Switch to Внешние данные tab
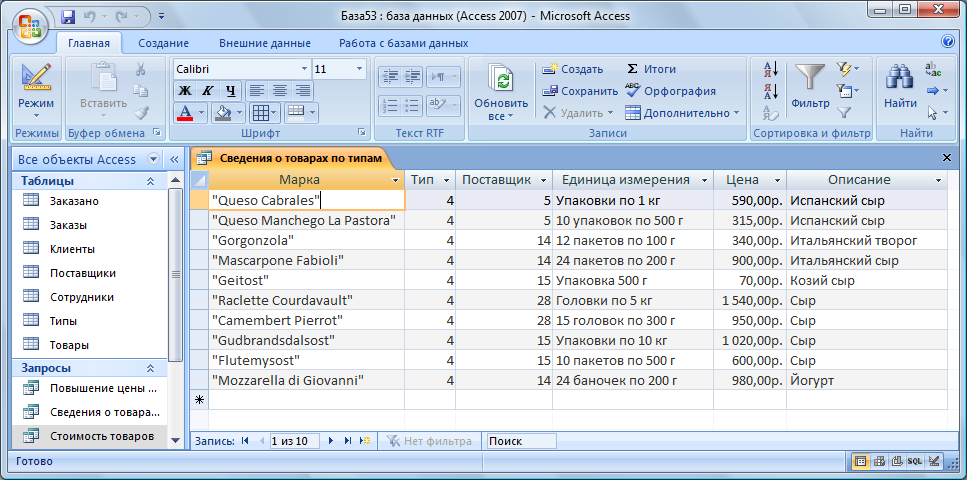The width and height of the screenshot is (967, 480). click(265, 43)
